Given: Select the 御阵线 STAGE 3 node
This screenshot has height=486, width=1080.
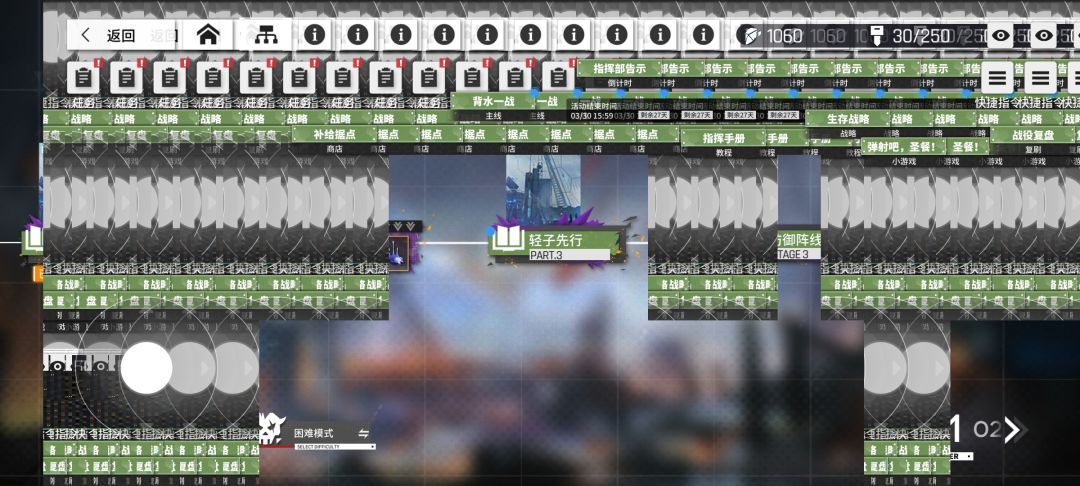Looking at the screenshot, I should coord(799,246).
